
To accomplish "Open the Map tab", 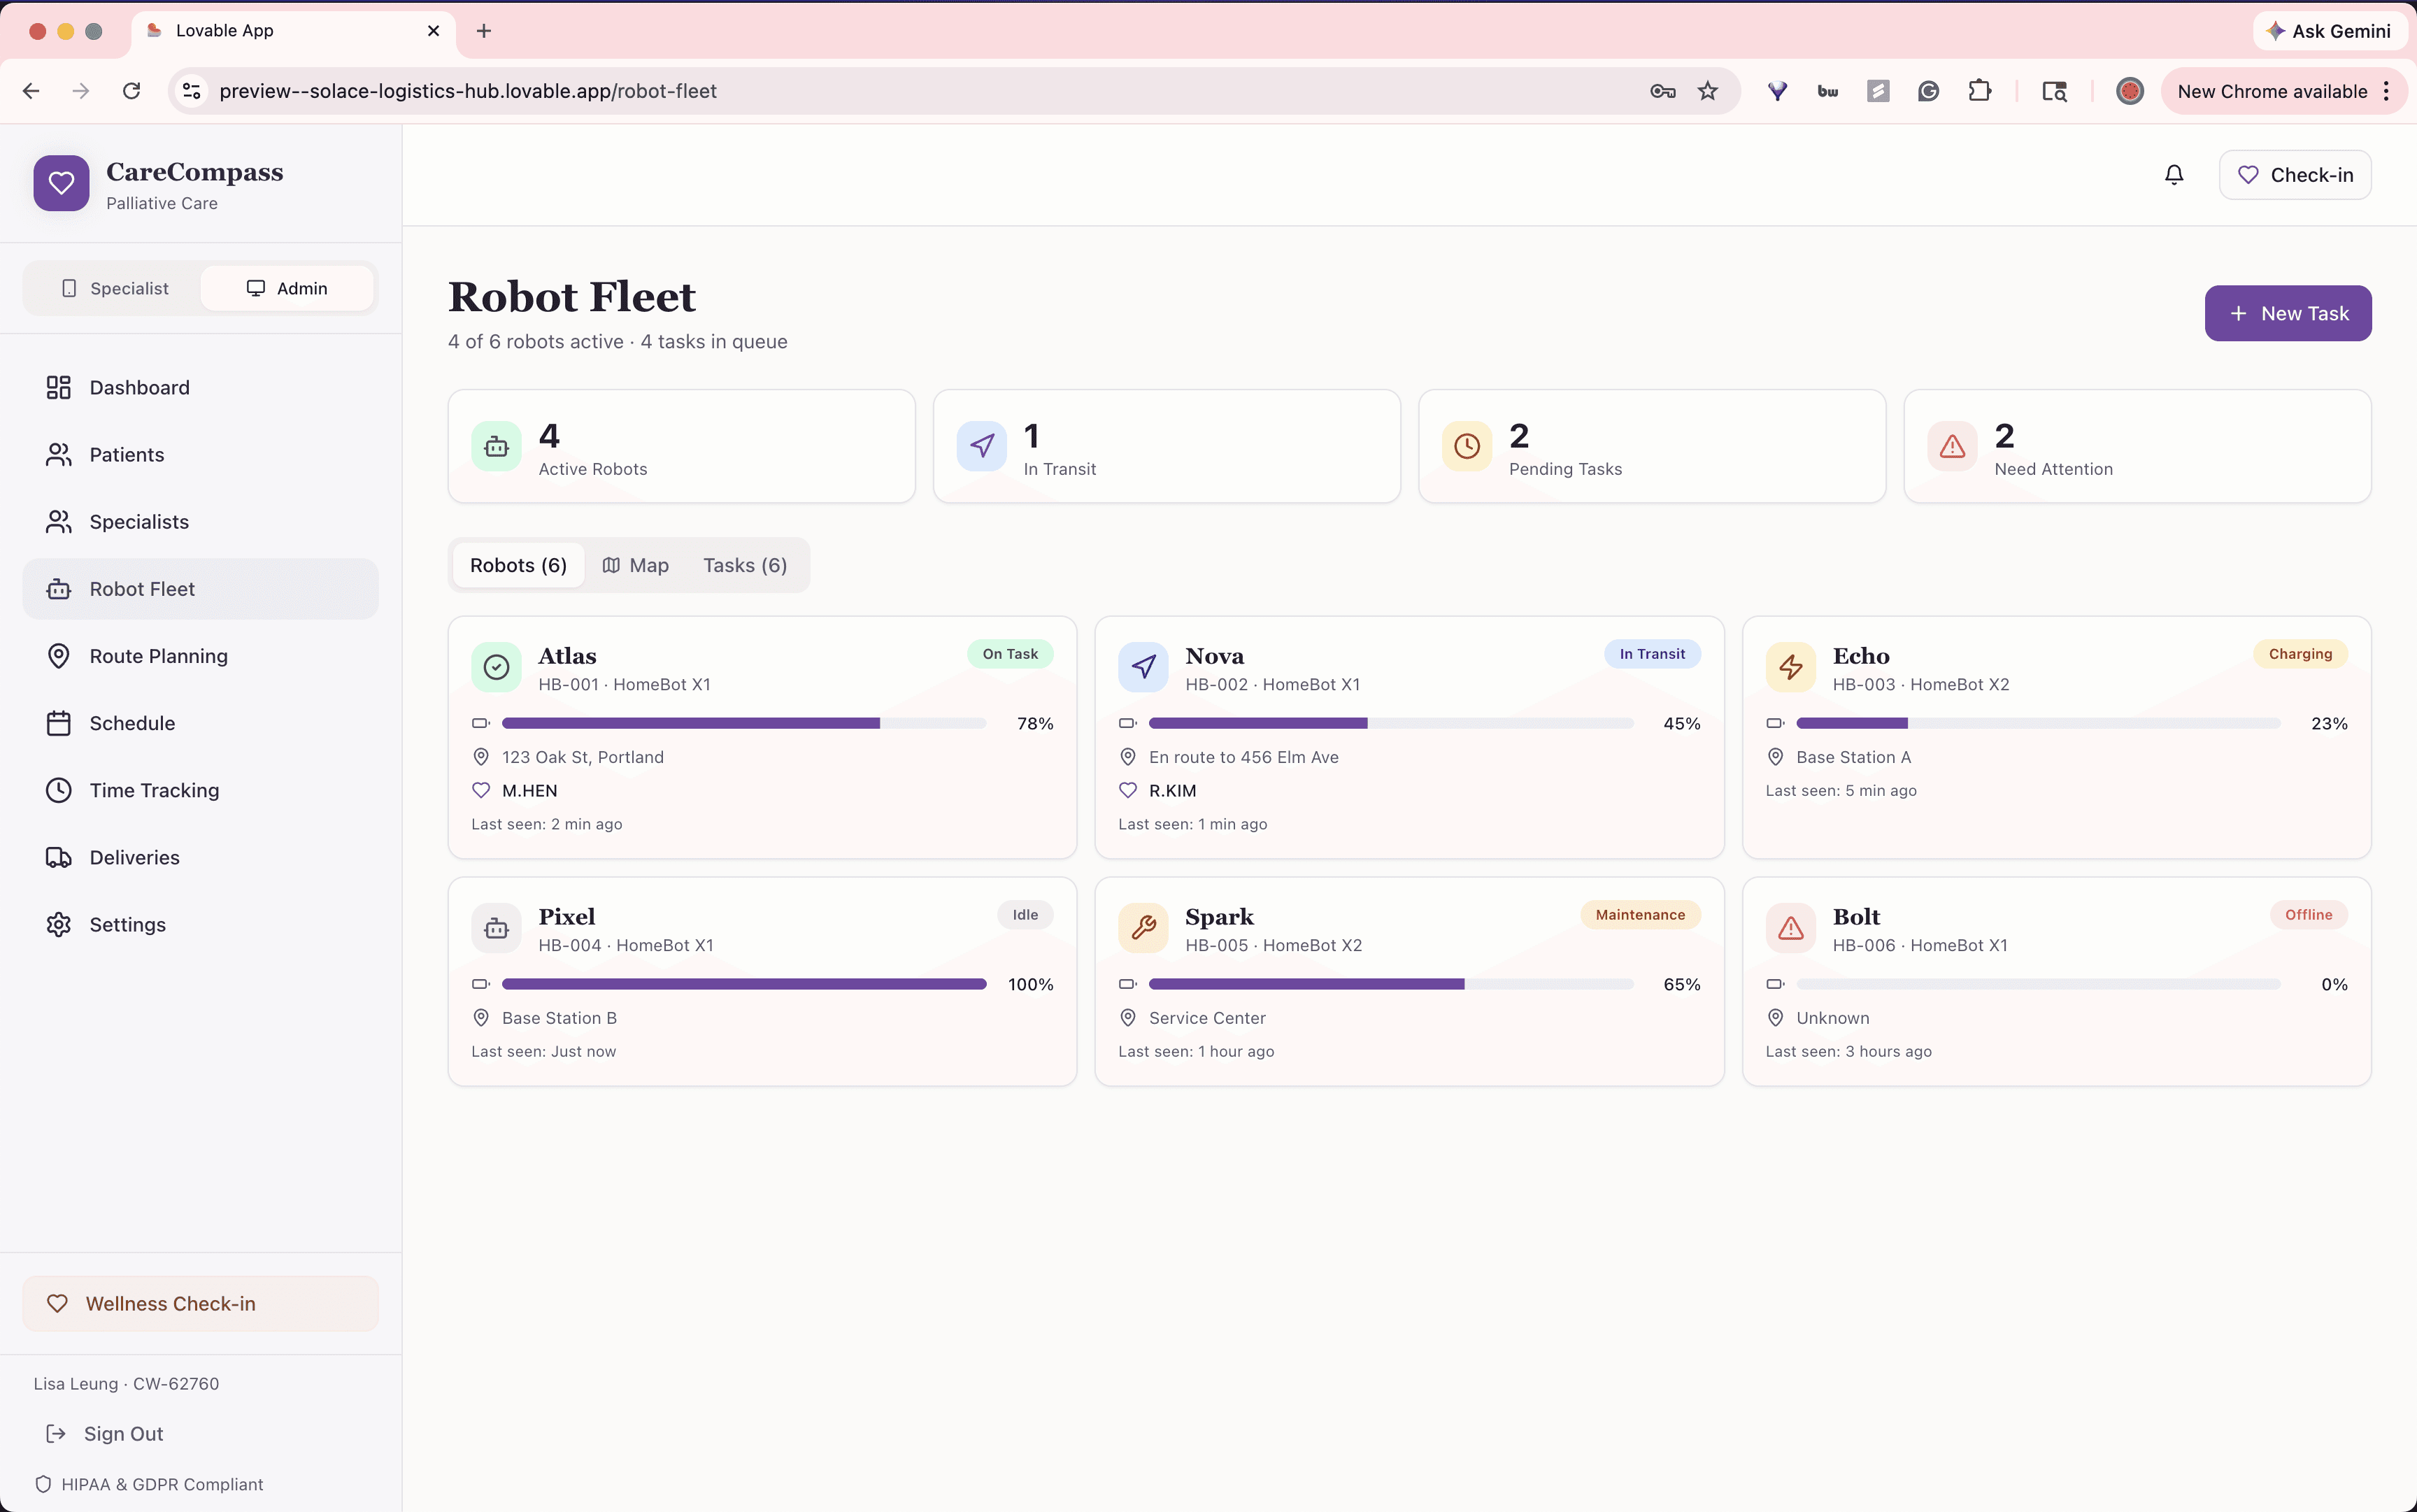I will click(x=635, y=565).
